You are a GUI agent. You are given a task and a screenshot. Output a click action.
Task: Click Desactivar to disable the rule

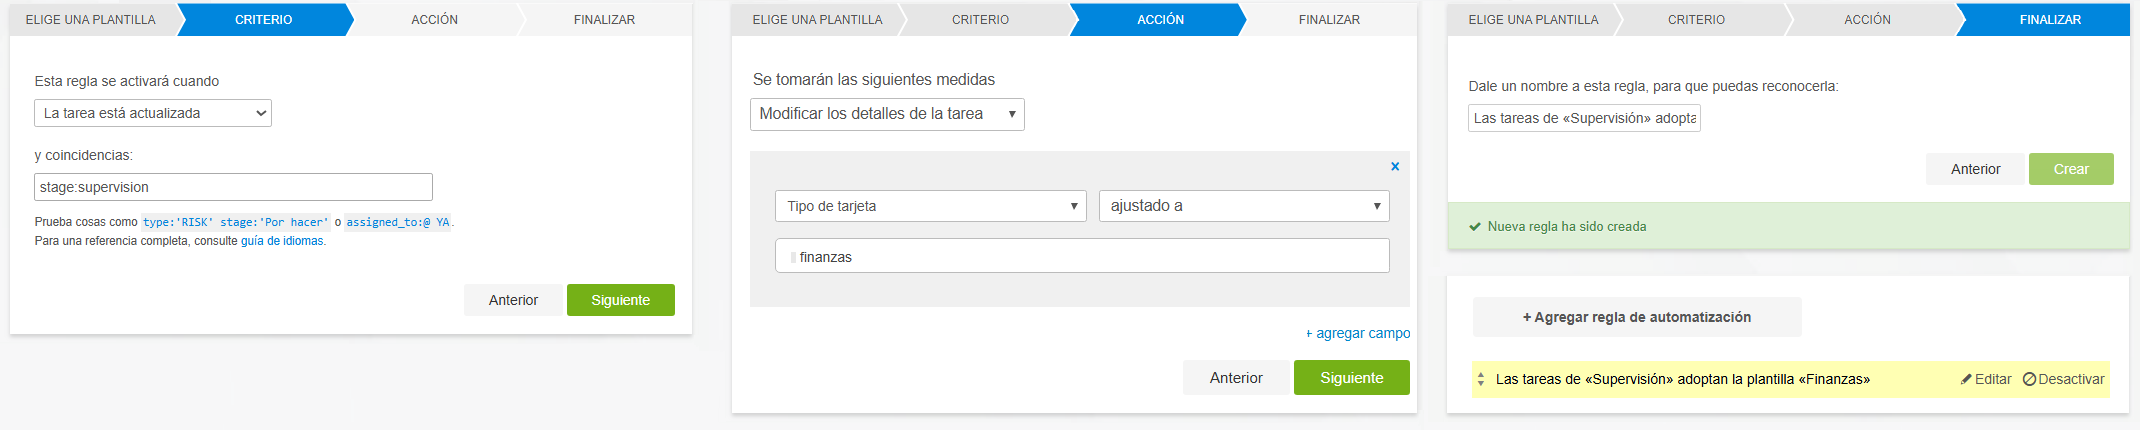pos(2063,379)
